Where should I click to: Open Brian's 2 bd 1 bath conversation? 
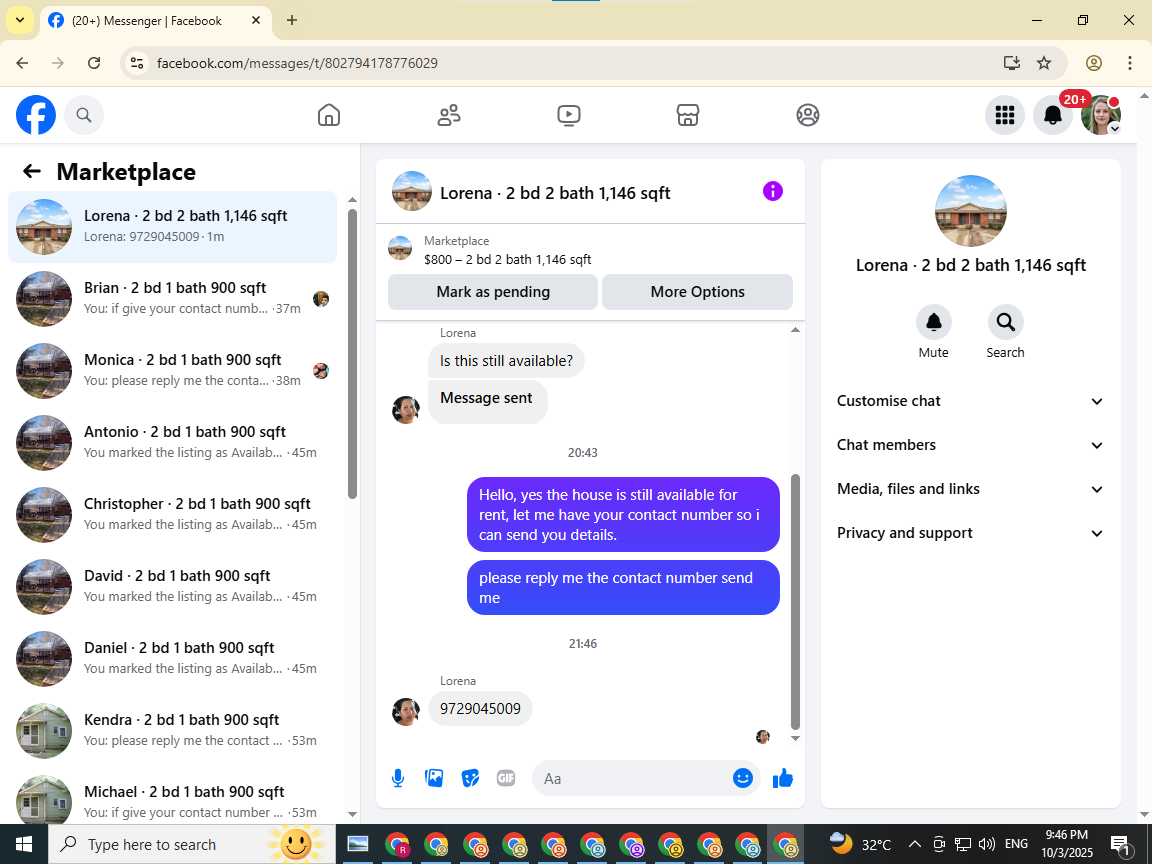point(173,298)
